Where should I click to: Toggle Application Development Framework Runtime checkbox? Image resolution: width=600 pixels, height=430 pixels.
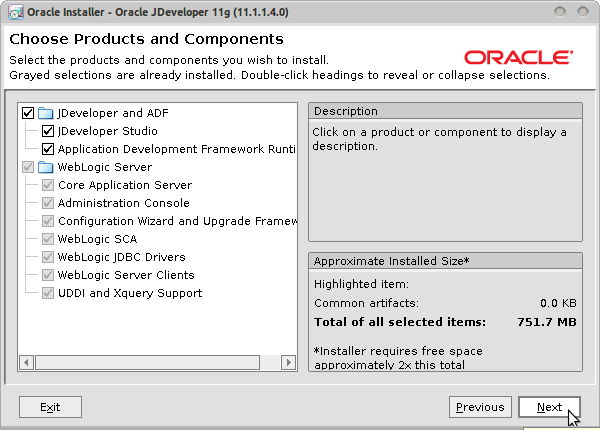click(48, 149)
